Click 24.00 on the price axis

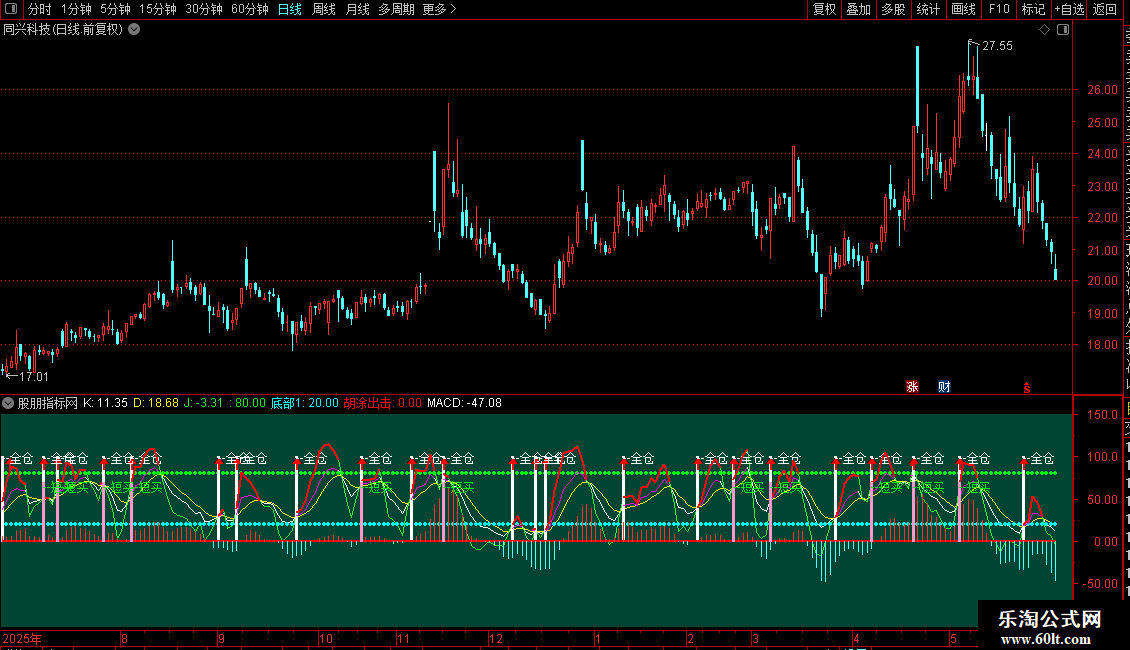(1103, 153)
